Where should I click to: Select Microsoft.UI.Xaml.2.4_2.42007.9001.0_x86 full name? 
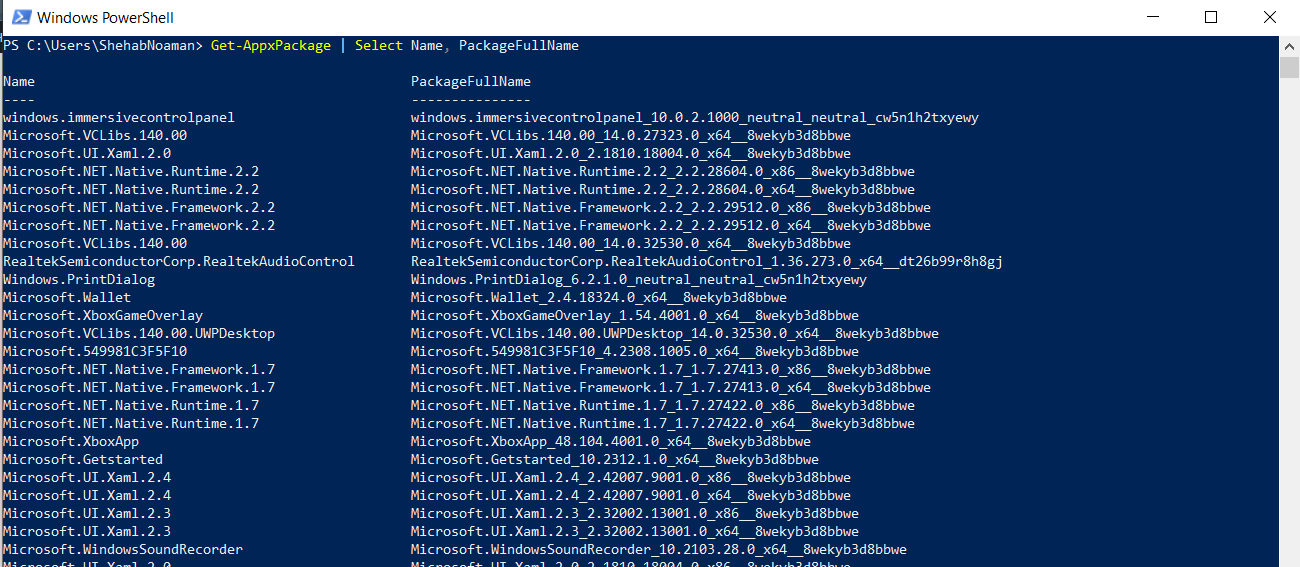(631, 478)
